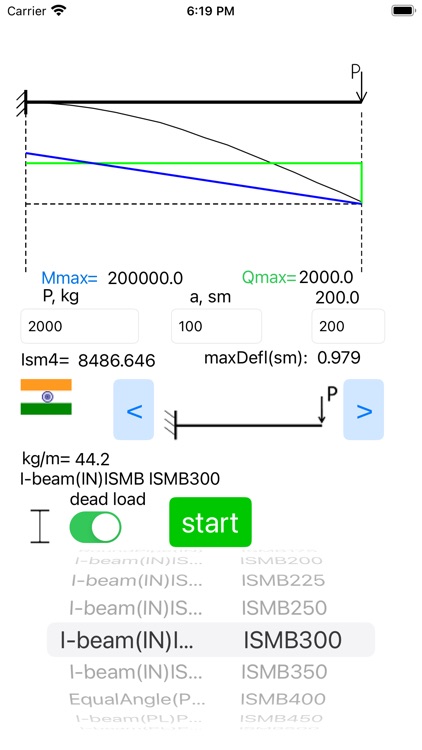The width and height of the screenshot is (422, 750).
Task: Focus the P, kg input field with 2000
Action: click(79, 326)
